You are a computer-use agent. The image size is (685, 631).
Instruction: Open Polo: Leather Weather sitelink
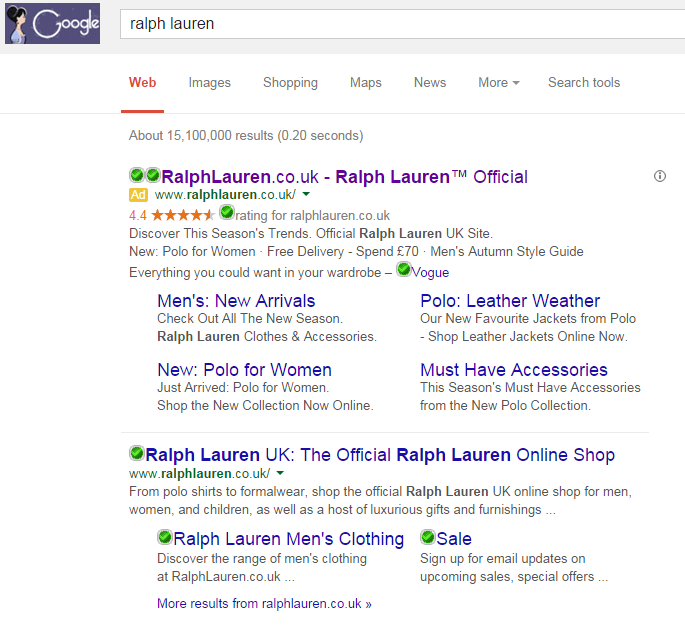pos(510,301)
